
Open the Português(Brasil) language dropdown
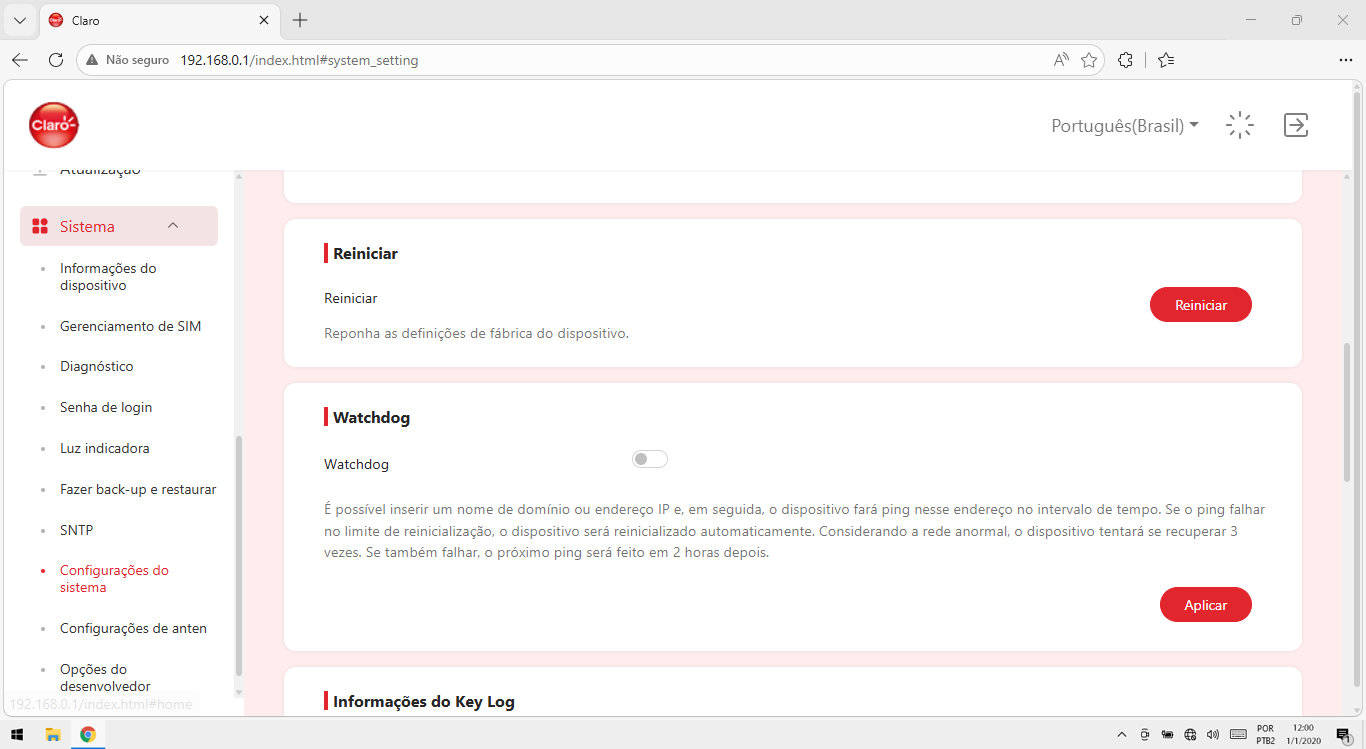1125,126
